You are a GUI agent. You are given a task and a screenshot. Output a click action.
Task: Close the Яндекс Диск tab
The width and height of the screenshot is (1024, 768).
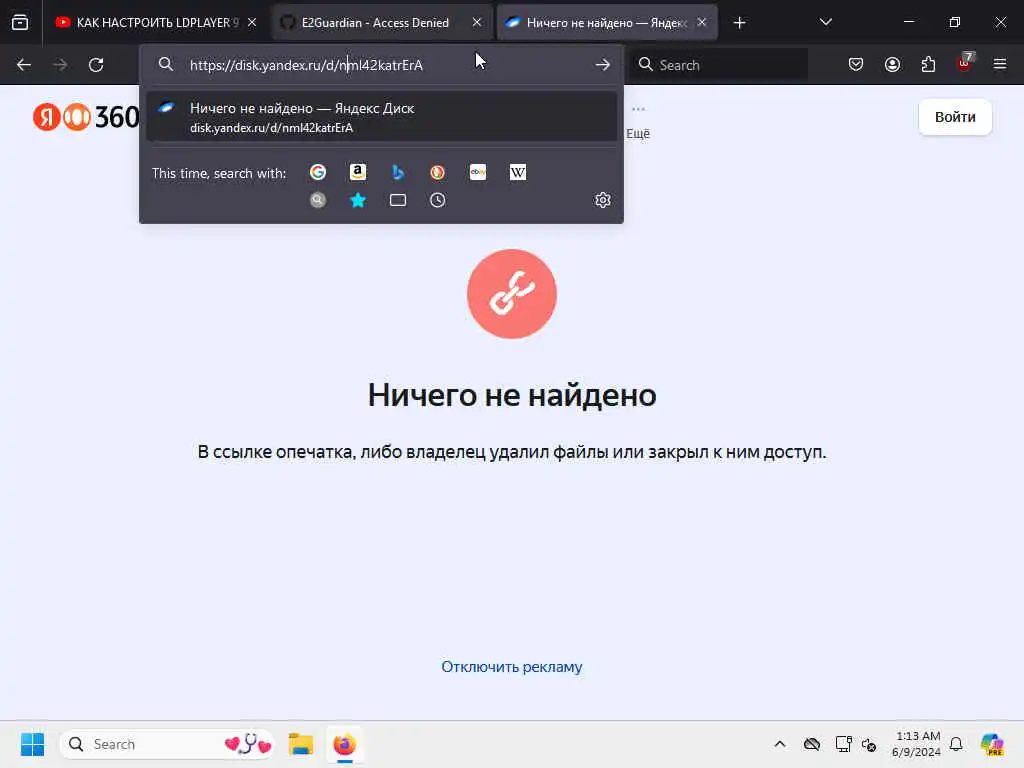coord(702,23)
